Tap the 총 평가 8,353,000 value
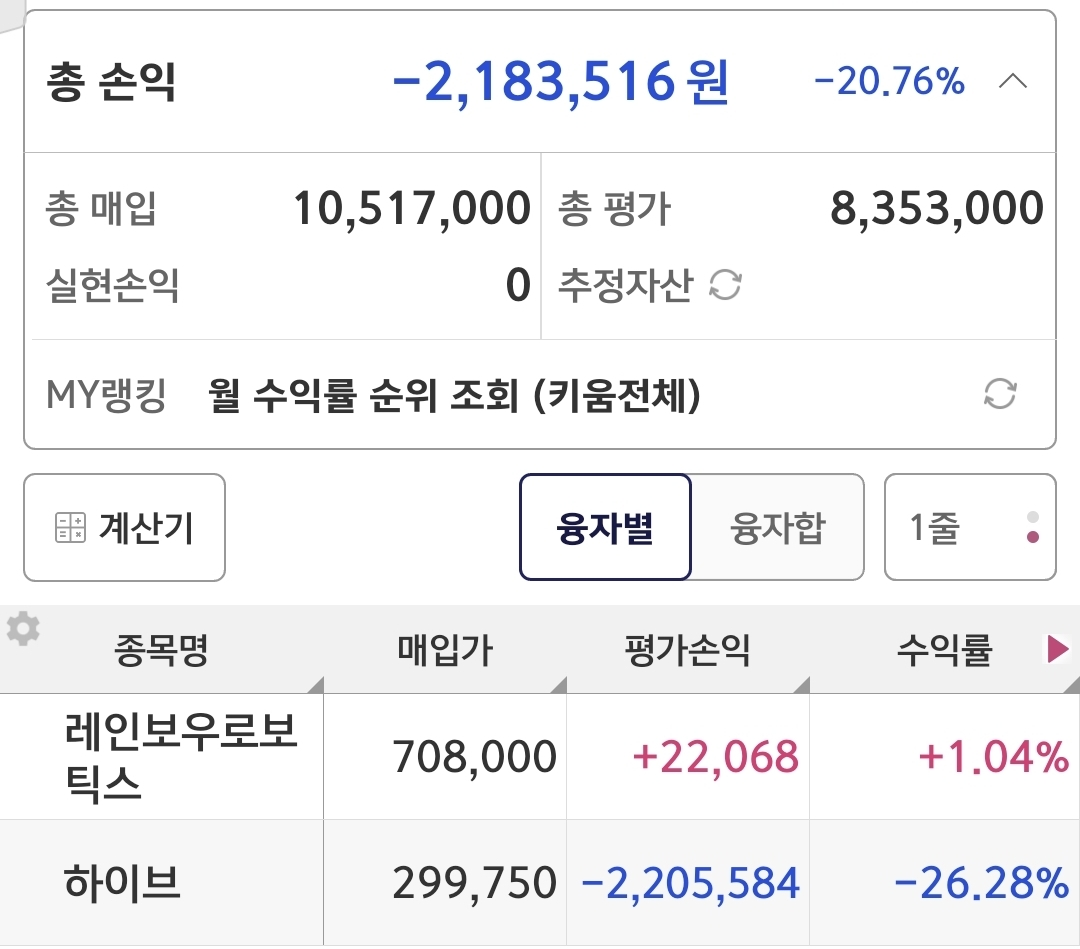The image size is (1080, 949). pyautogui.click(x=937, y=208)
